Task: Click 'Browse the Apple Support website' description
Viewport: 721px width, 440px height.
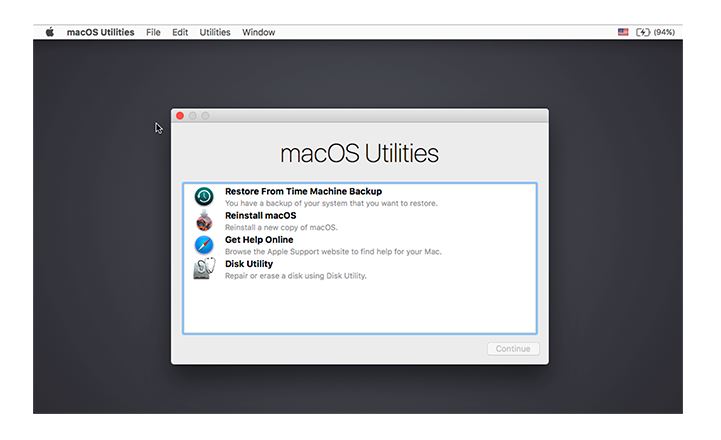Action: [333, 251]
